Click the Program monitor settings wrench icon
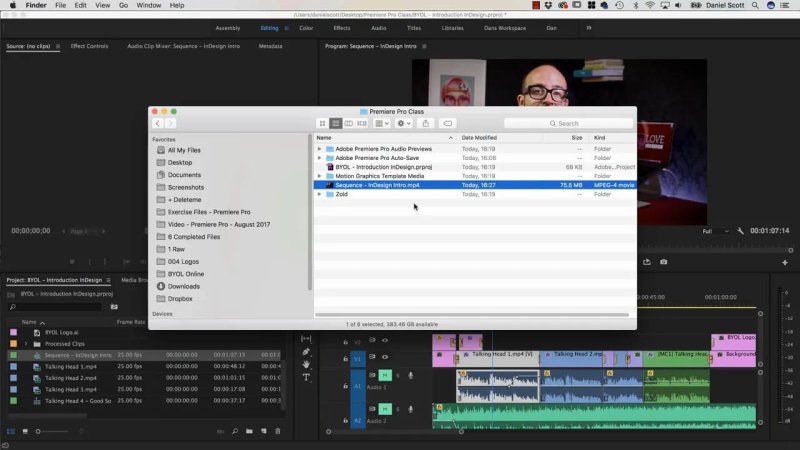The width and height of the screenshot is (800, 450). (740, 231)
